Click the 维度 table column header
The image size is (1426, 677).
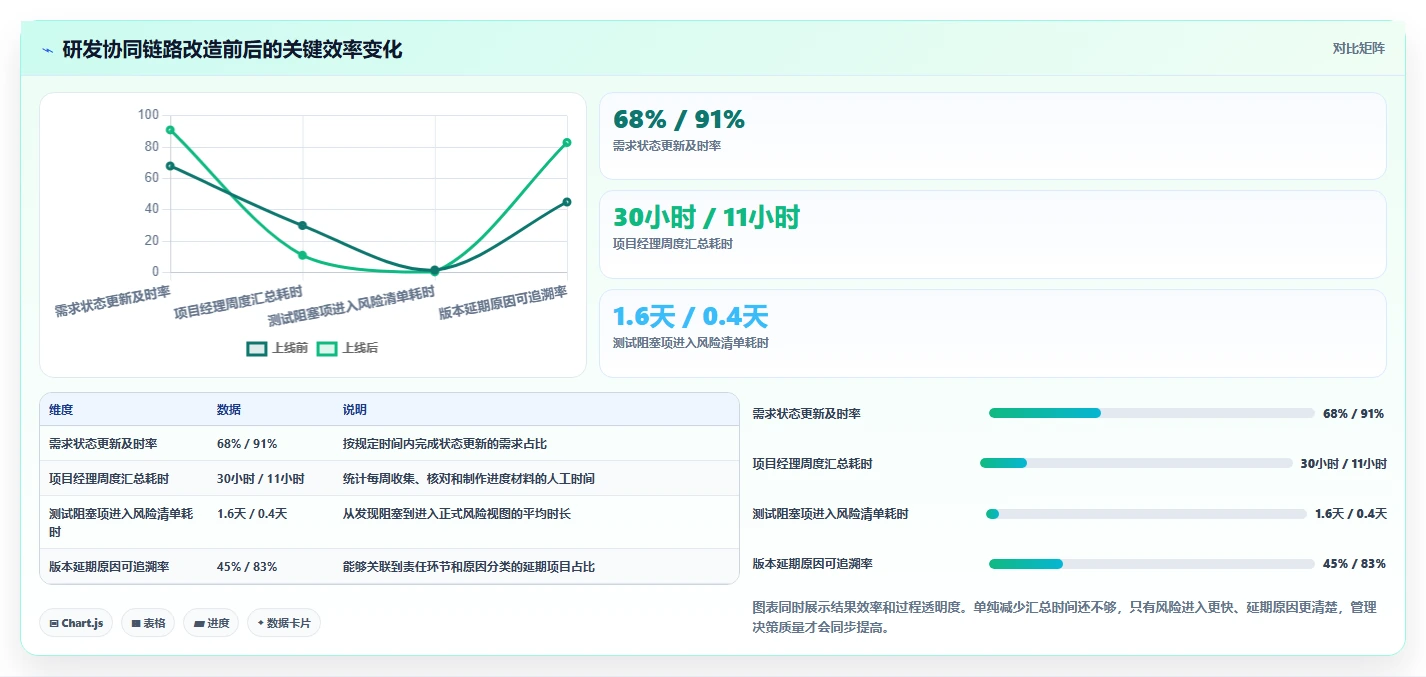[61, 410]
